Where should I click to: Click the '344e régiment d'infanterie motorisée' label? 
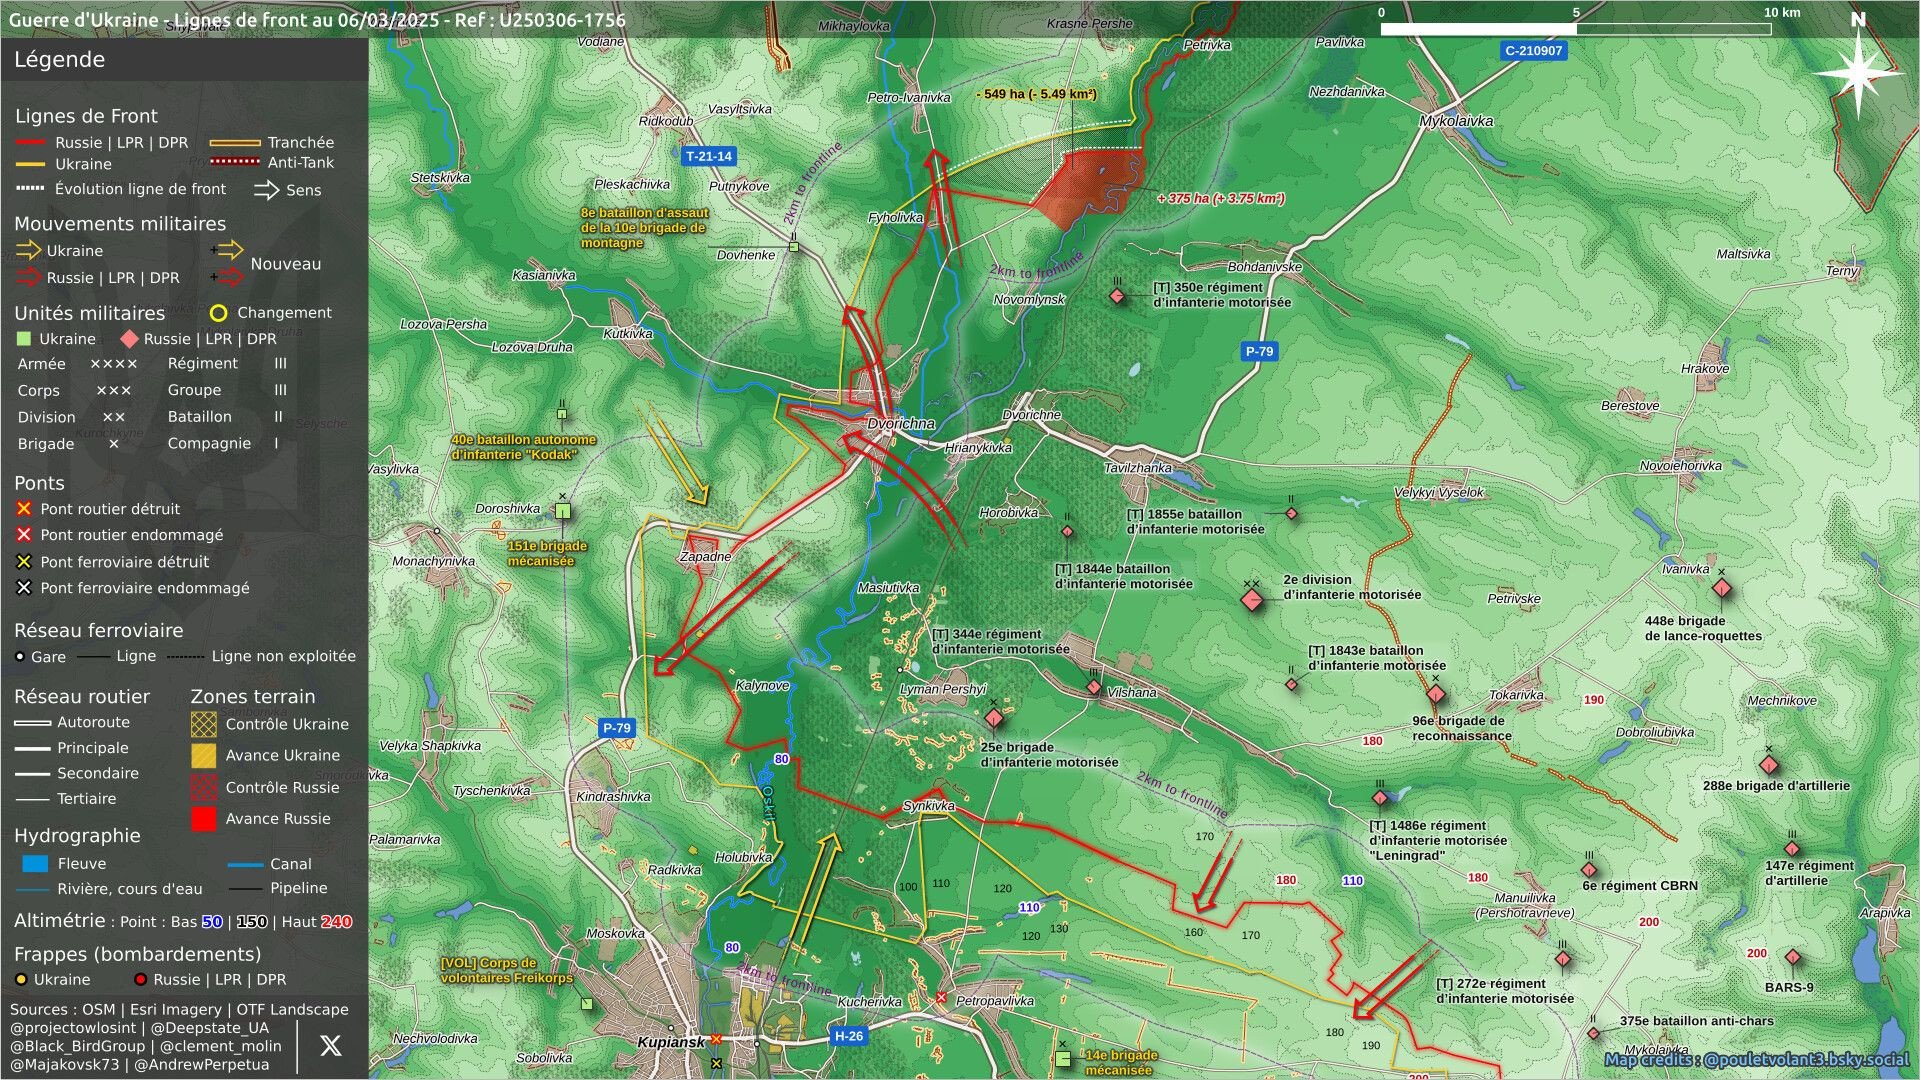[1001, 642]
